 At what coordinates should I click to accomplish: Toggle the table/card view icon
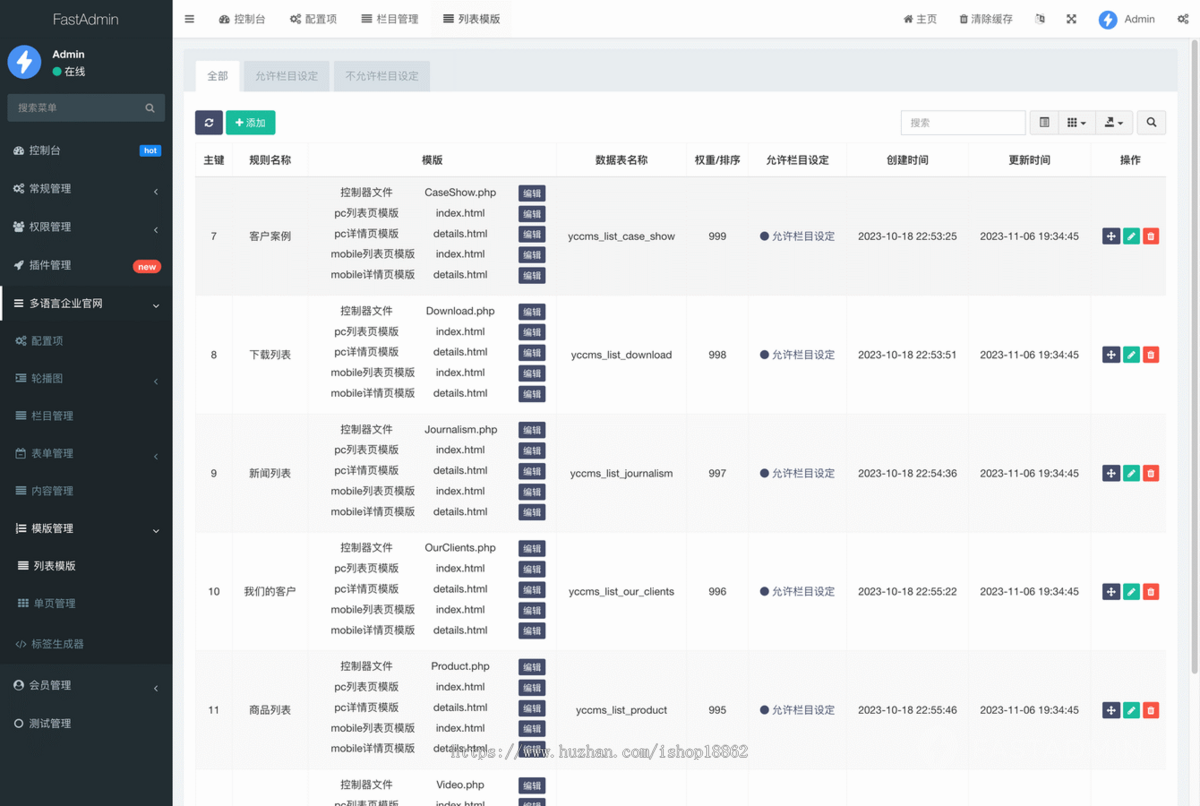1044,122
